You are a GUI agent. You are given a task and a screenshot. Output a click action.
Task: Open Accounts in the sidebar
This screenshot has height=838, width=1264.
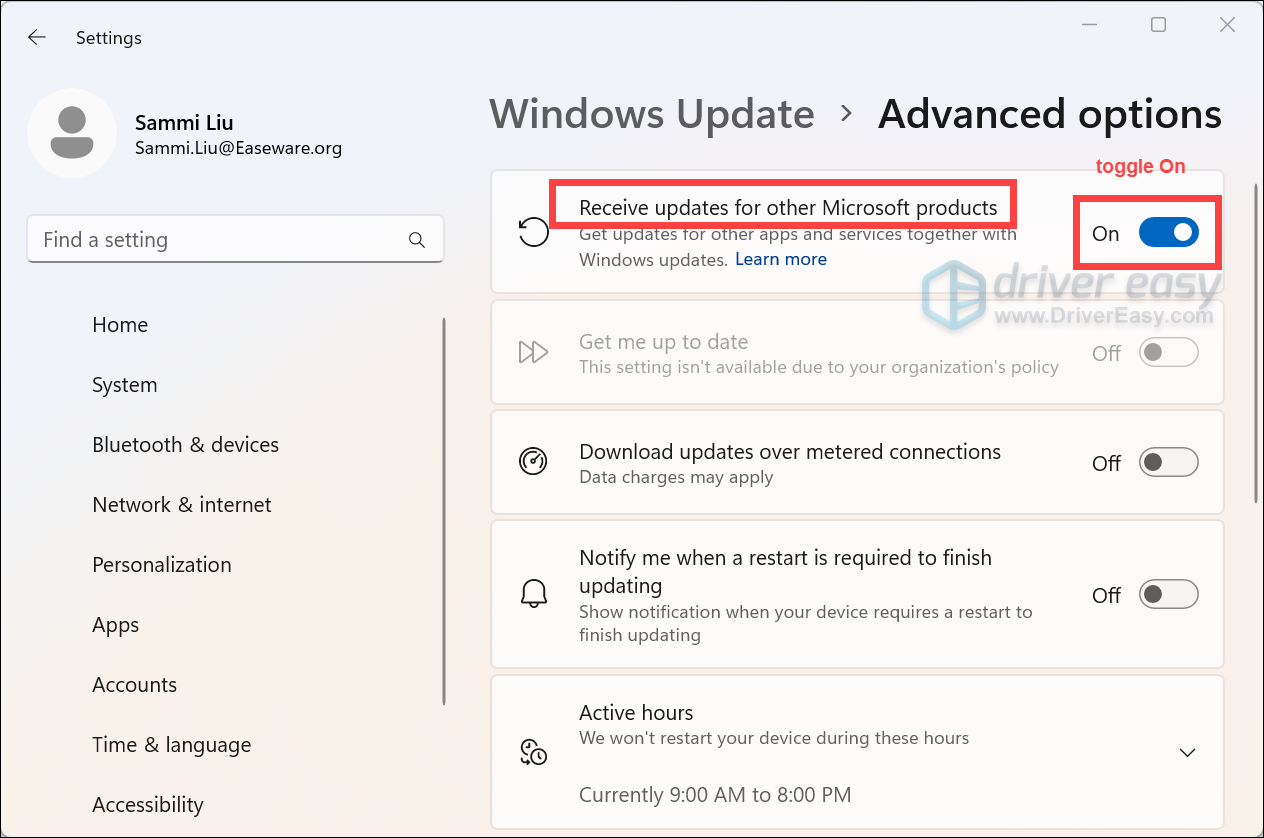coord(135,685)
